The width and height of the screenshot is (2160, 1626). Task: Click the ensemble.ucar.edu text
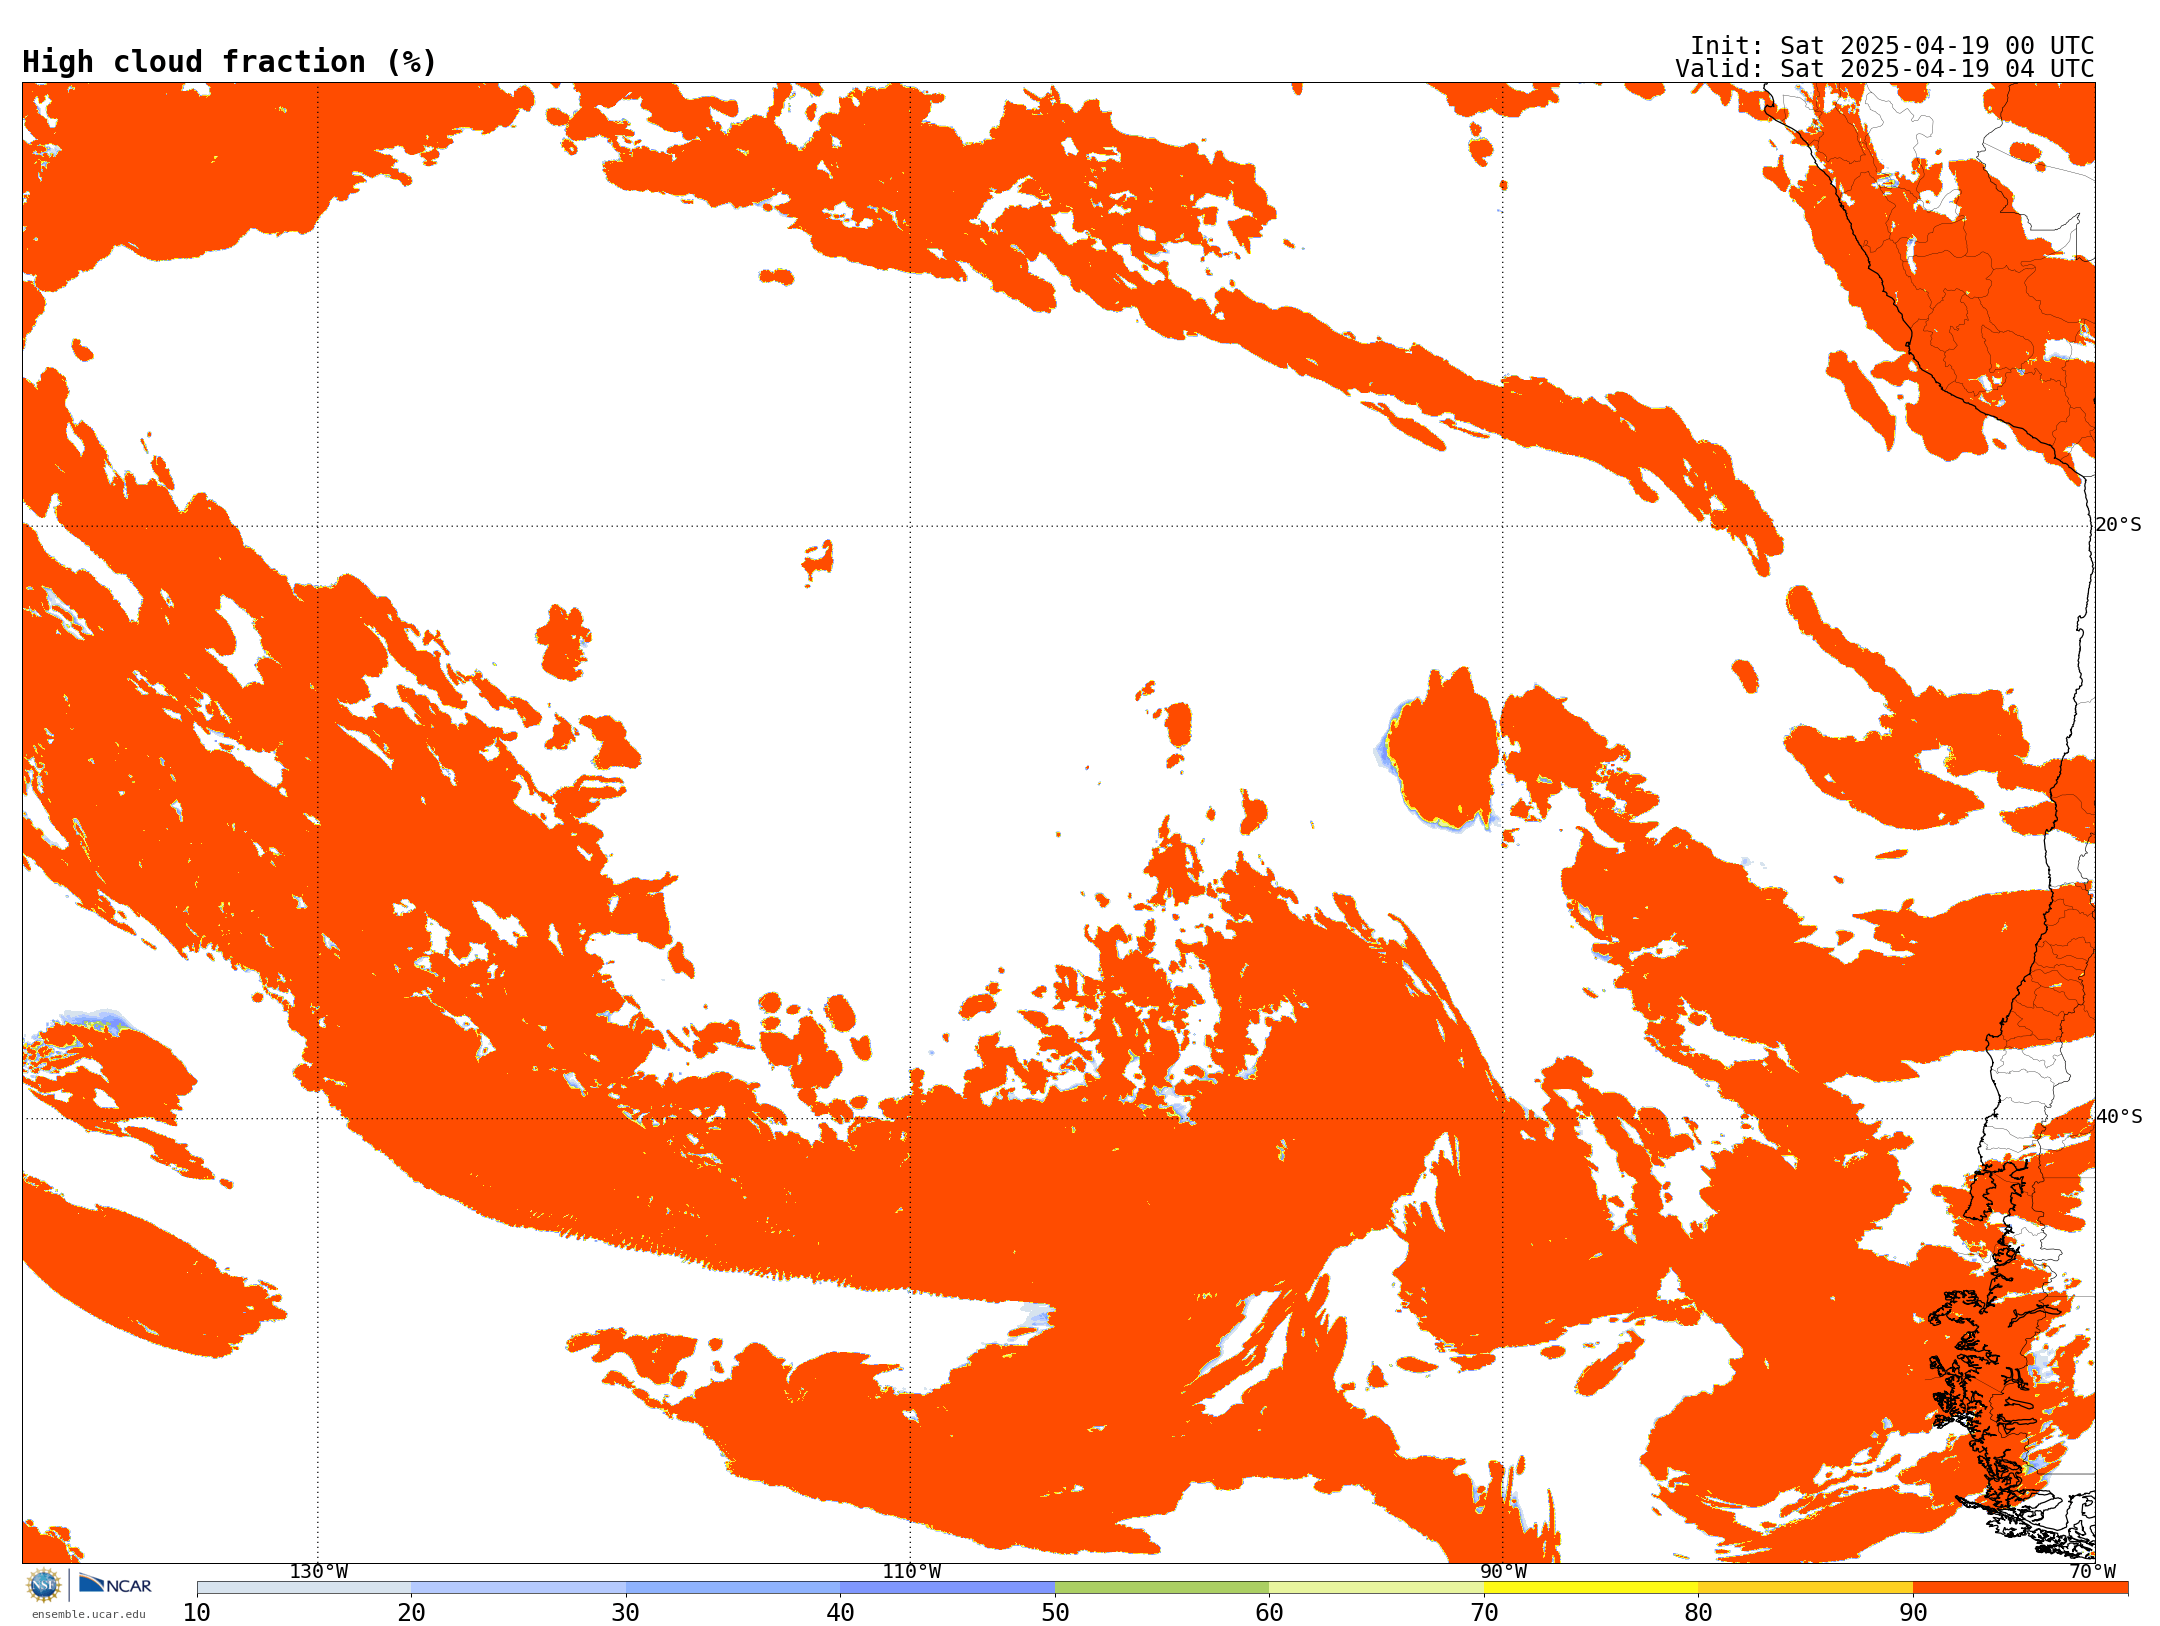(89, 1614)
